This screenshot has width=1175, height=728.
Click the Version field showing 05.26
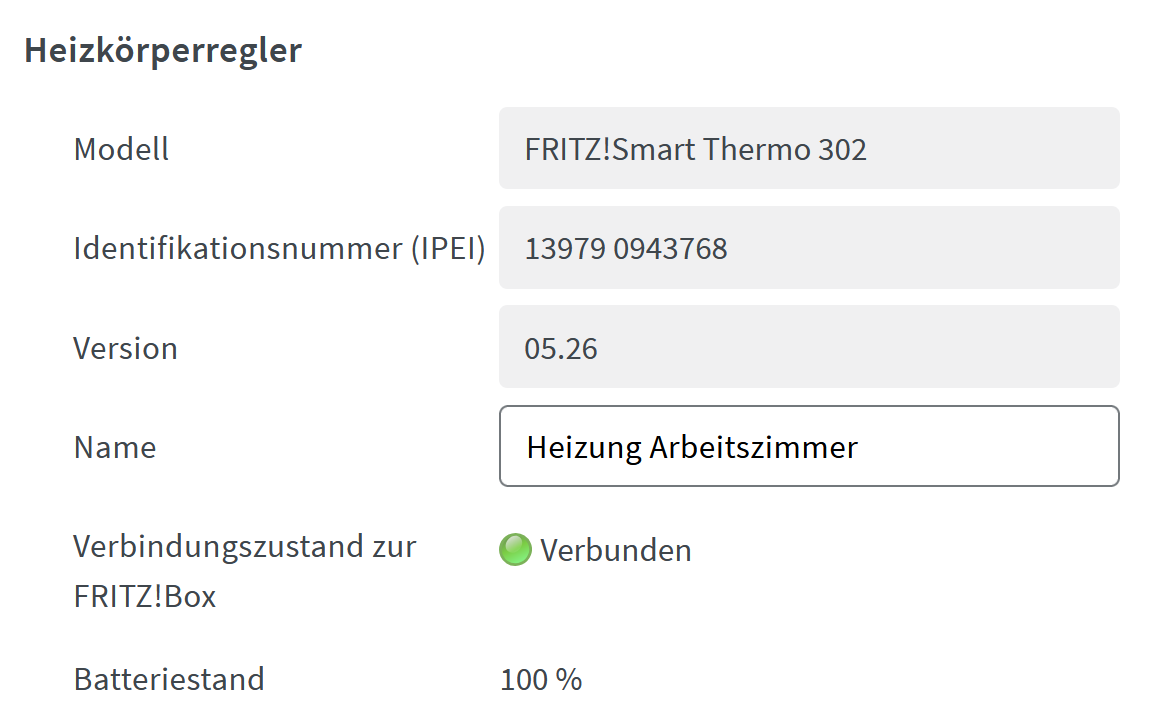tap(808, 346)
